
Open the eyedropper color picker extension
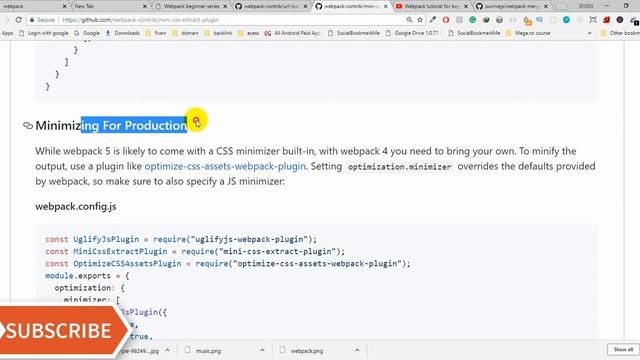[433, 20]
